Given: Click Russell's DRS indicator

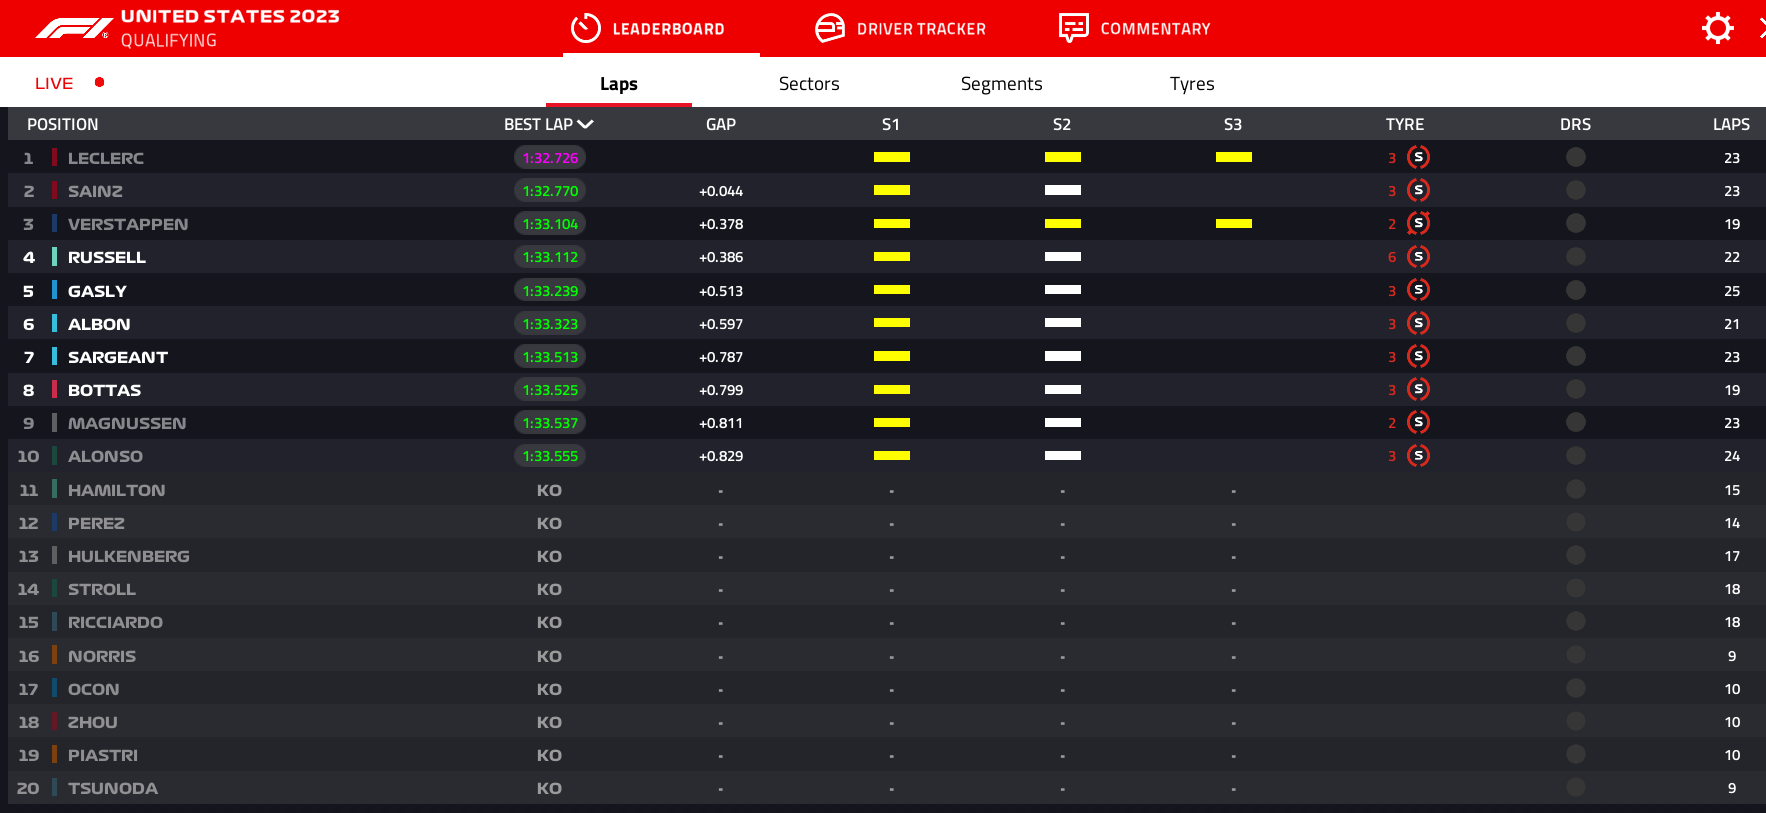Looking at the screenshot, I should [x=1576, y=257].
